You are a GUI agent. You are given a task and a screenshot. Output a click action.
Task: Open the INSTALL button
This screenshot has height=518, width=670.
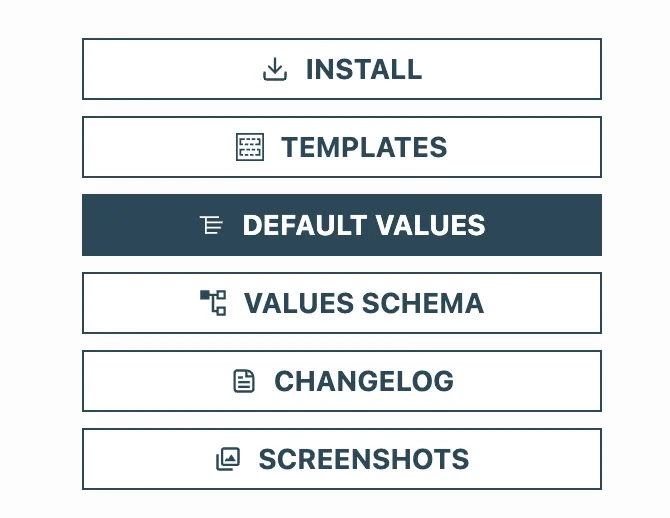click(x=342, y=69)
